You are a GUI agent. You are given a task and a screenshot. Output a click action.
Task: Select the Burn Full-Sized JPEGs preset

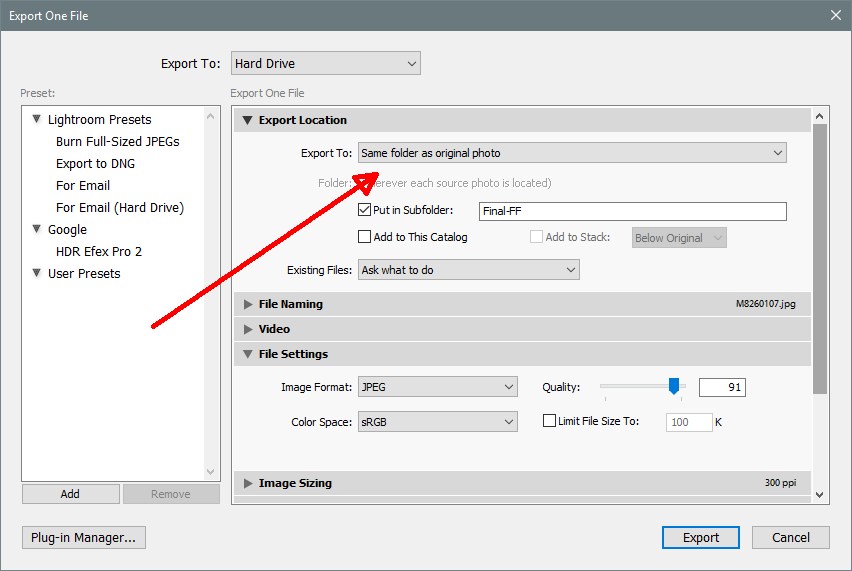pyautogui.click(x=118, y=142)
